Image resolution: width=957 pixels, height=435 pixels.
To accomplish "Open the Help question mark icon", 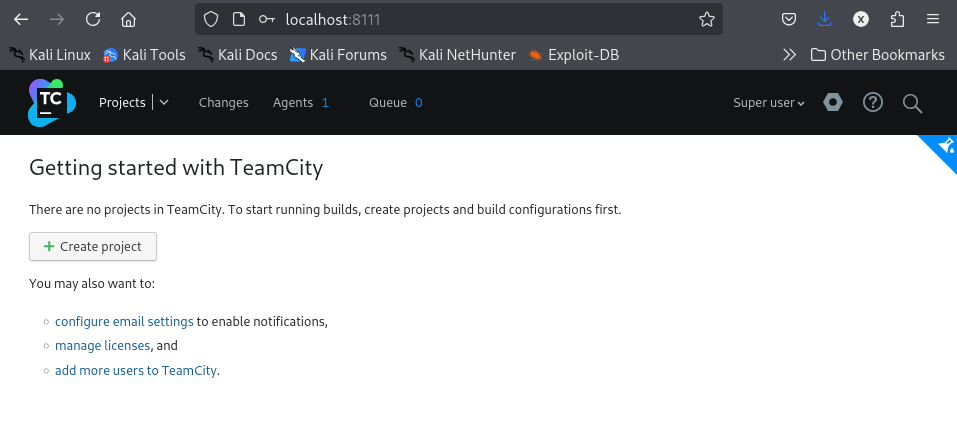I will [873, 102].
